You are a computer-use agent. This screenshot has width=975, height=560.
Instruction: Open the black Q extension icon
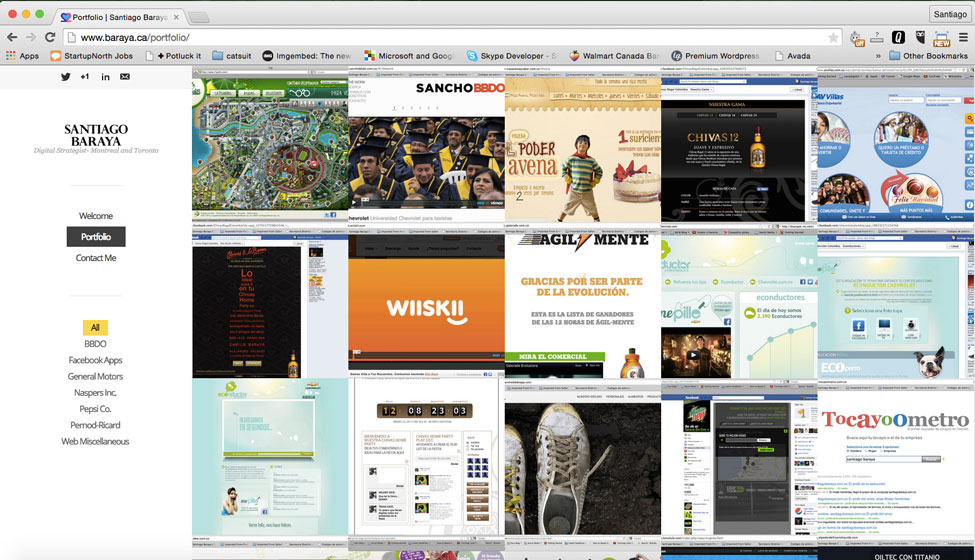pos(899,37)
